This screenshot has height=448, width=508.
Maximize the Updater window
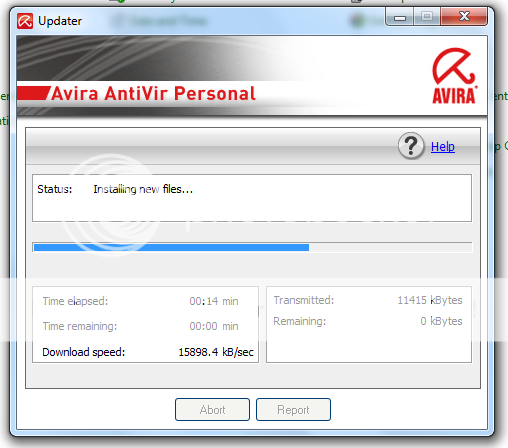[427, 17]
